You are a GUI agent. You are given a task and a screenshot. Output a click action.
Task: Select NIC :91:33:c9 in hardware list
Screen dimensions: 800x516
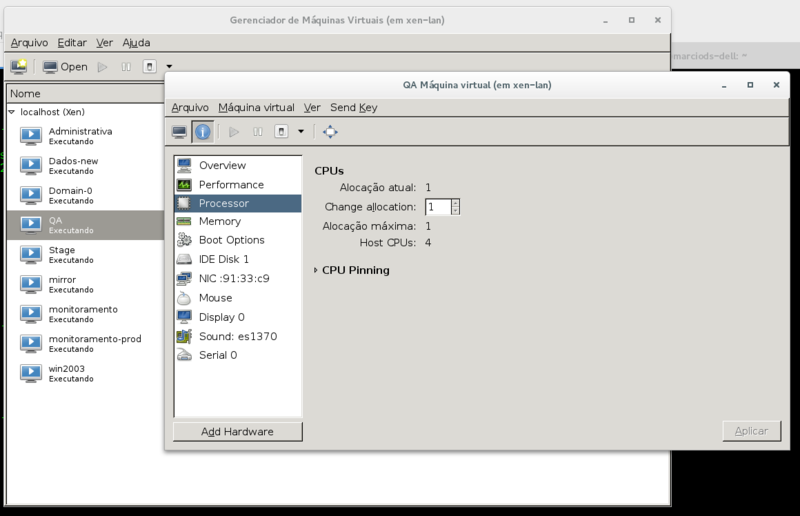point(238,278)
